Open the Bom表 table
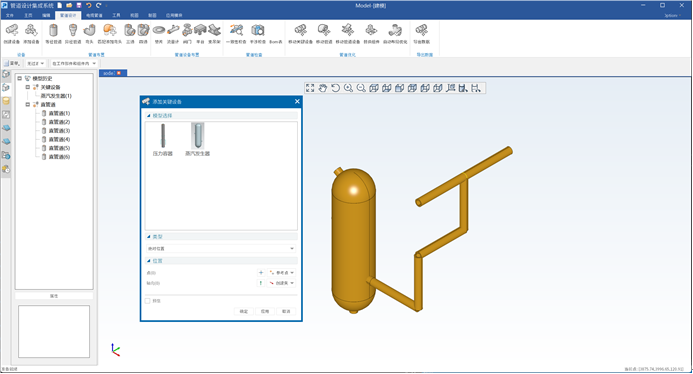This screenshot has height=374, width=693. click(x=275, y=42)
